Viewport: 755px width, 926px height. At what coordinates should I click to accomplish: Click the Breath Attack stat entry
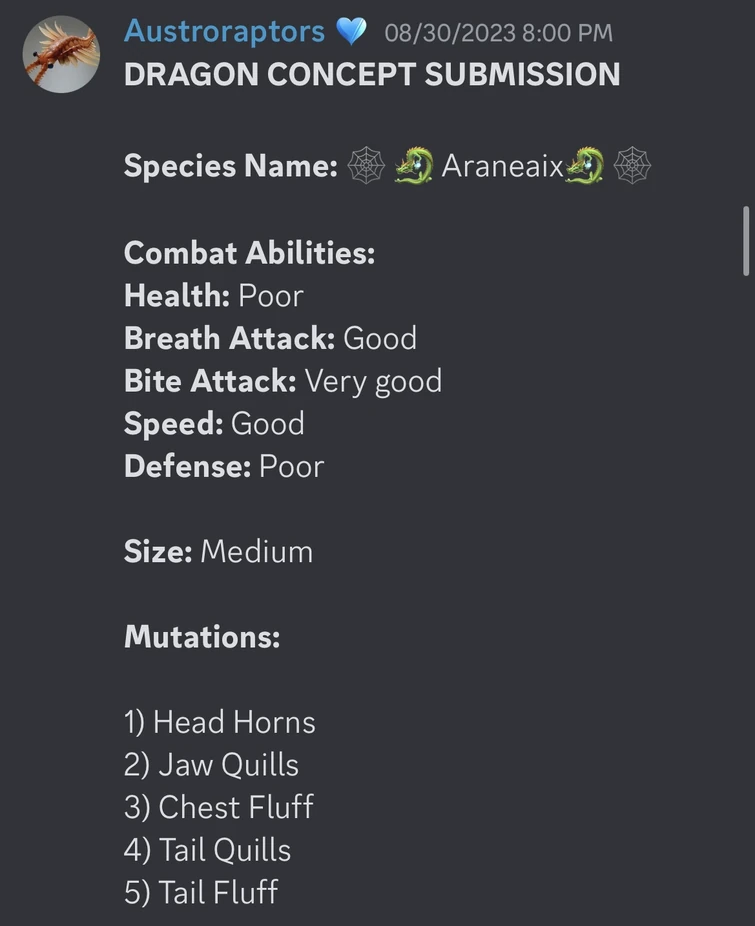(x=269, y=338)
